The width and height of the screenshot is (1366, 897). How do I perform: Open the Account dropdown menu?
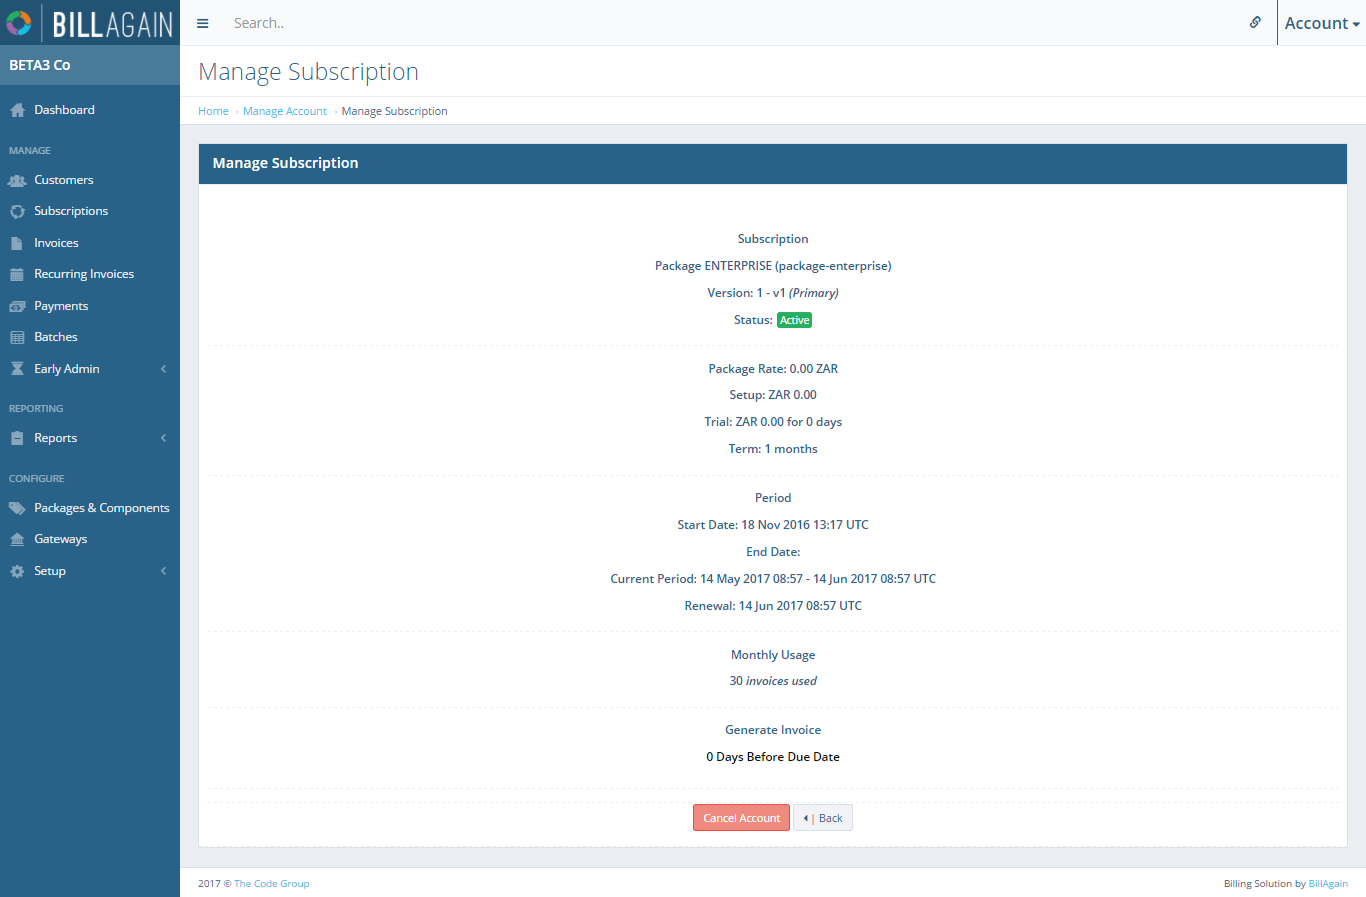coord(1322,23)
